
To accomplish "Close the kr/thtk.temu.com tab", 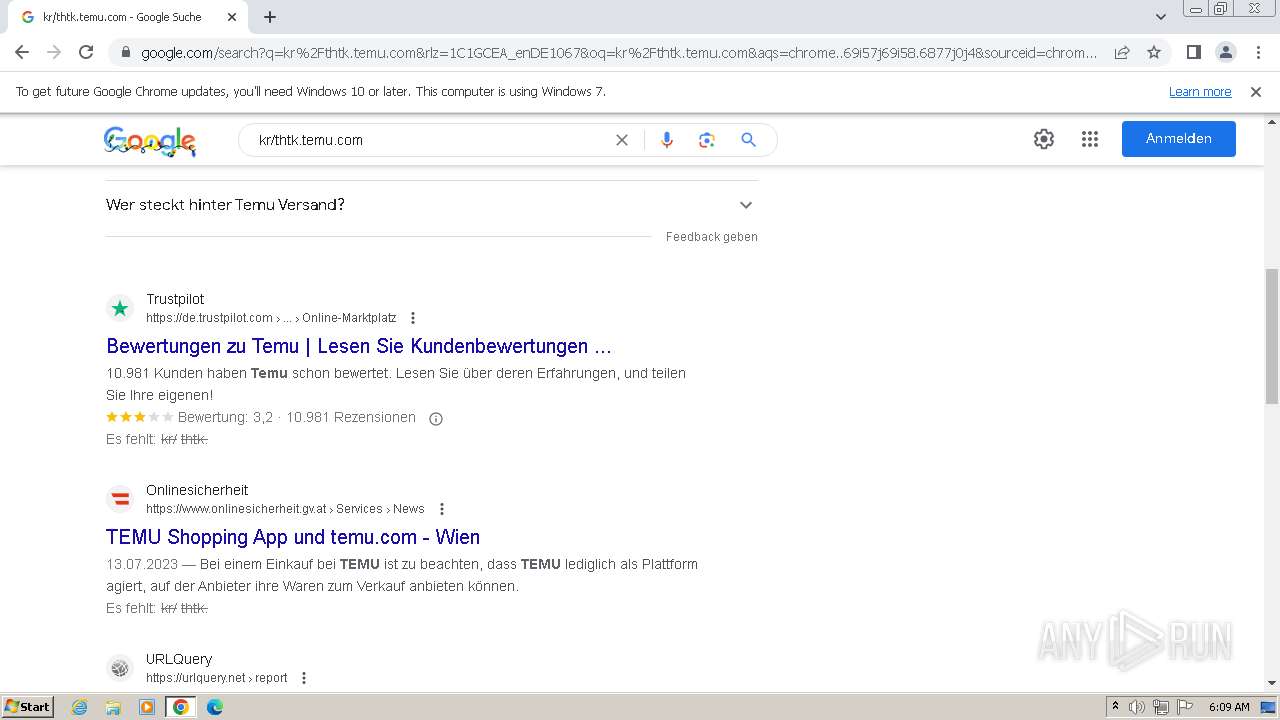I will pos(232,17).
